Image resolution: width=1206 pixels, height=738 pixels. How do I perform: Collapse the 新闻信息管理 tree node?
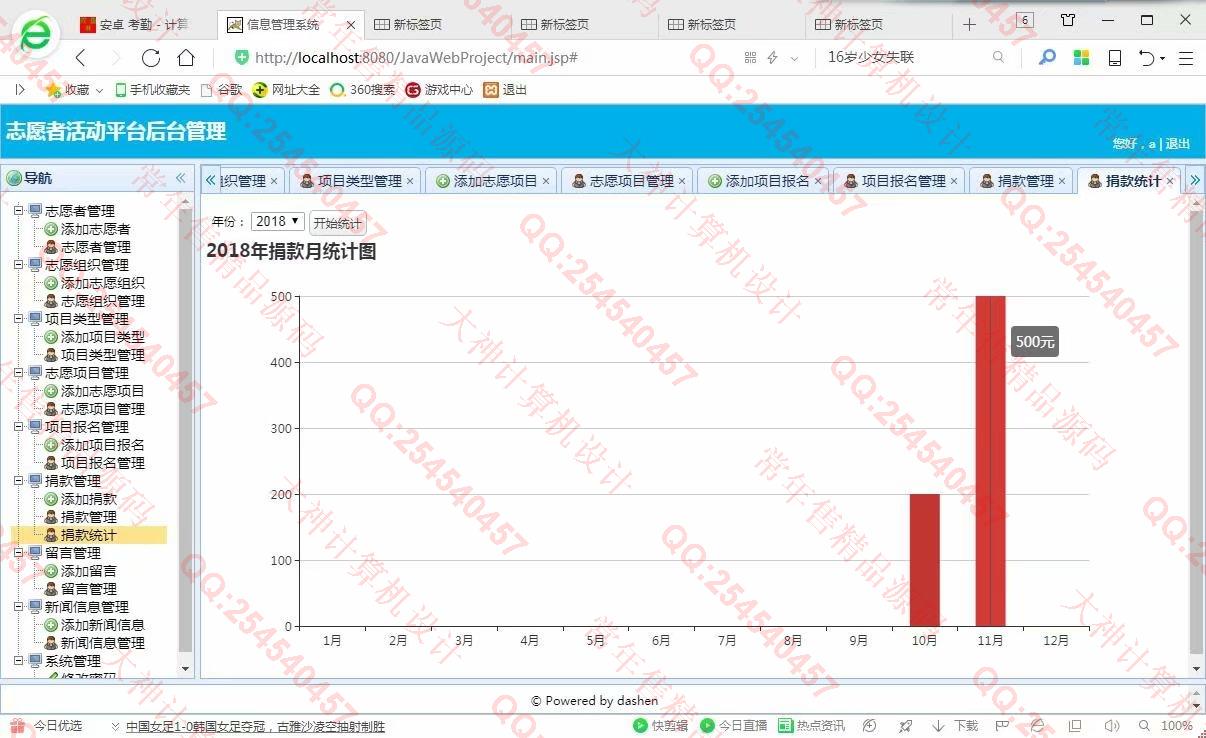pyautogui.click(x=18, y=607)
